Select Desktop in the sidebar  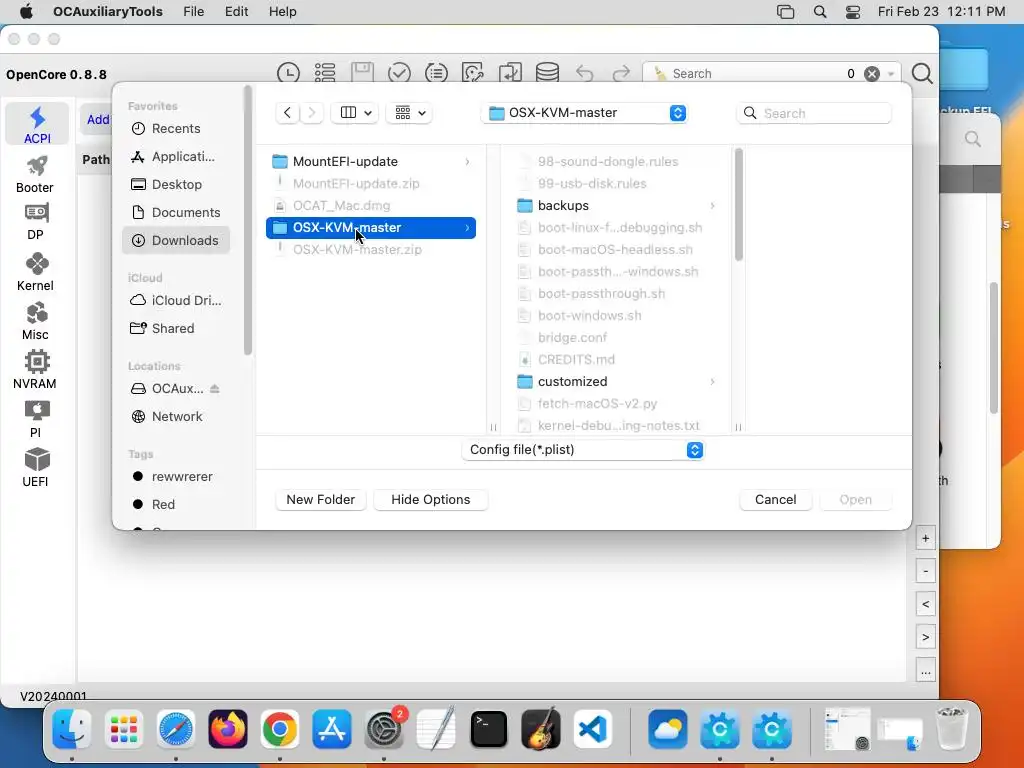pyautogui.click(x=176, y=185)
